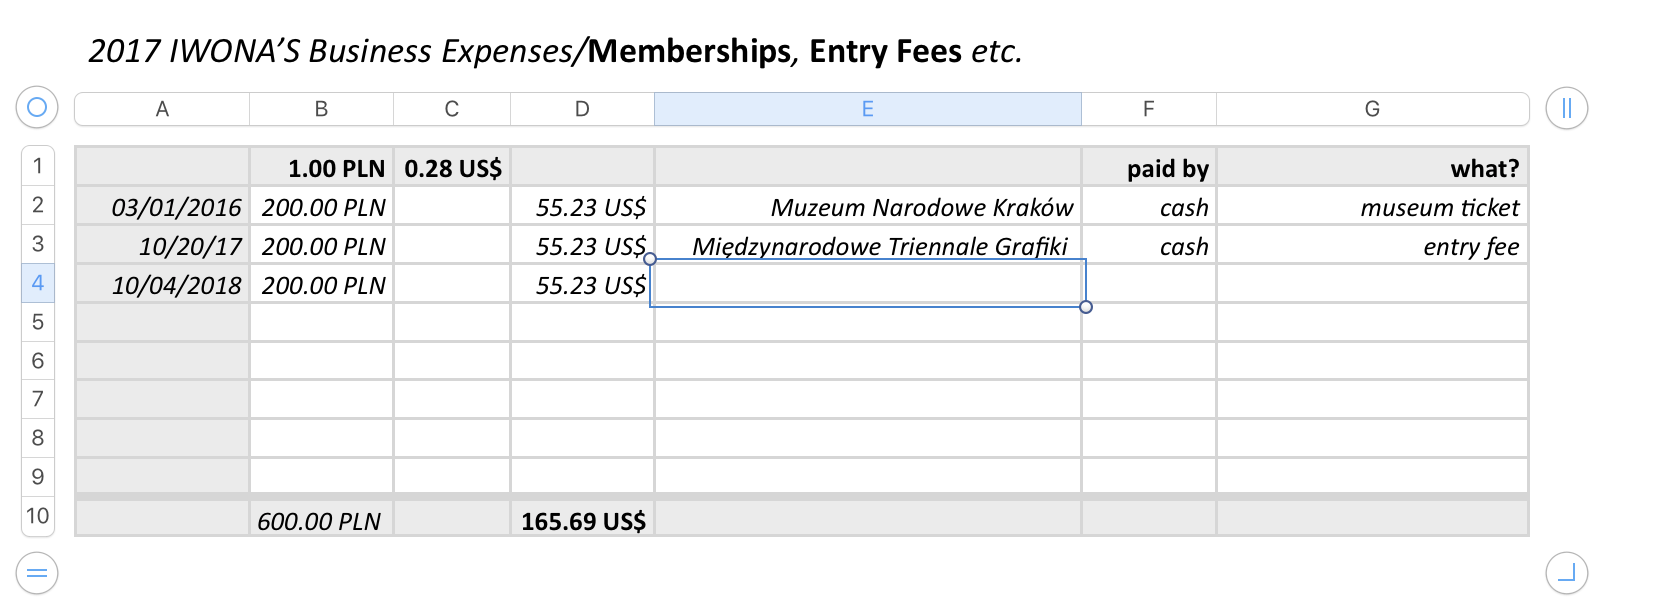Click the add-column handle icon

point(1566,108)
